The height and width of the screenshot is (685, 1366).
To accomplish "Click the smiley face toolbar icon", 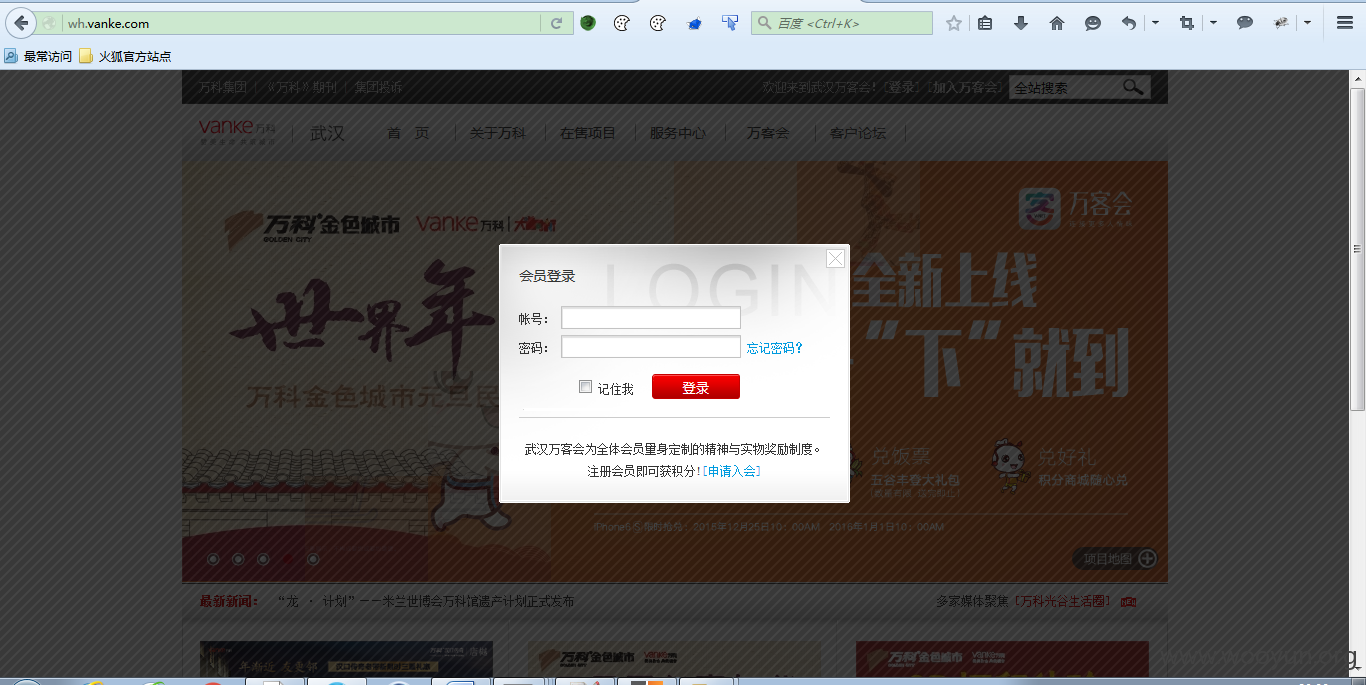I will click(x=1093, y=23).
